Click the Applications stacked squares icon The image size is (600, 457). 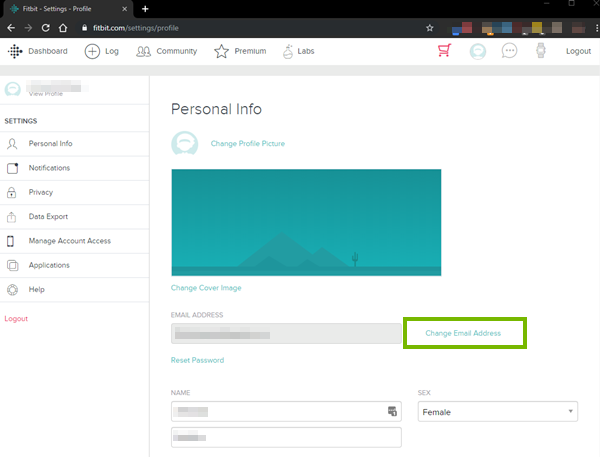tap(13, 265)
